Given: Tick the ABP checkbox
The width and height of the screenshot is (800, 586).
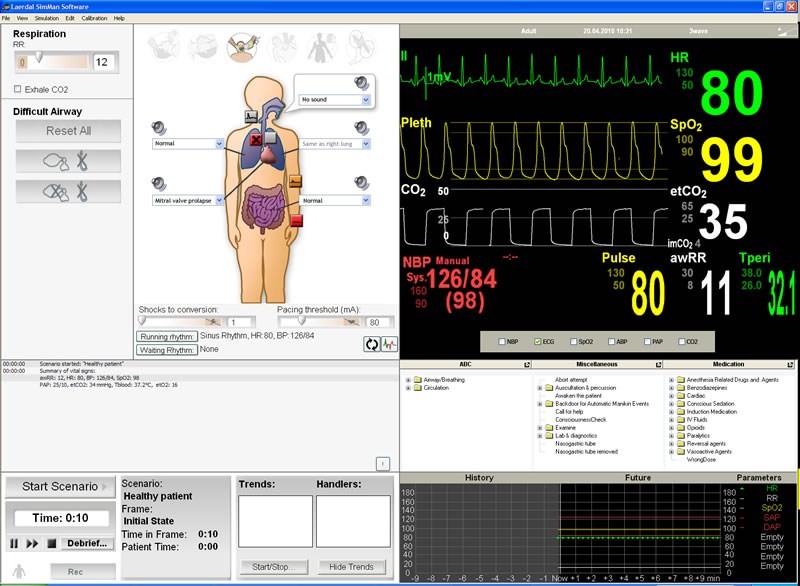Looking at the screenshot, I should [611, 341].
